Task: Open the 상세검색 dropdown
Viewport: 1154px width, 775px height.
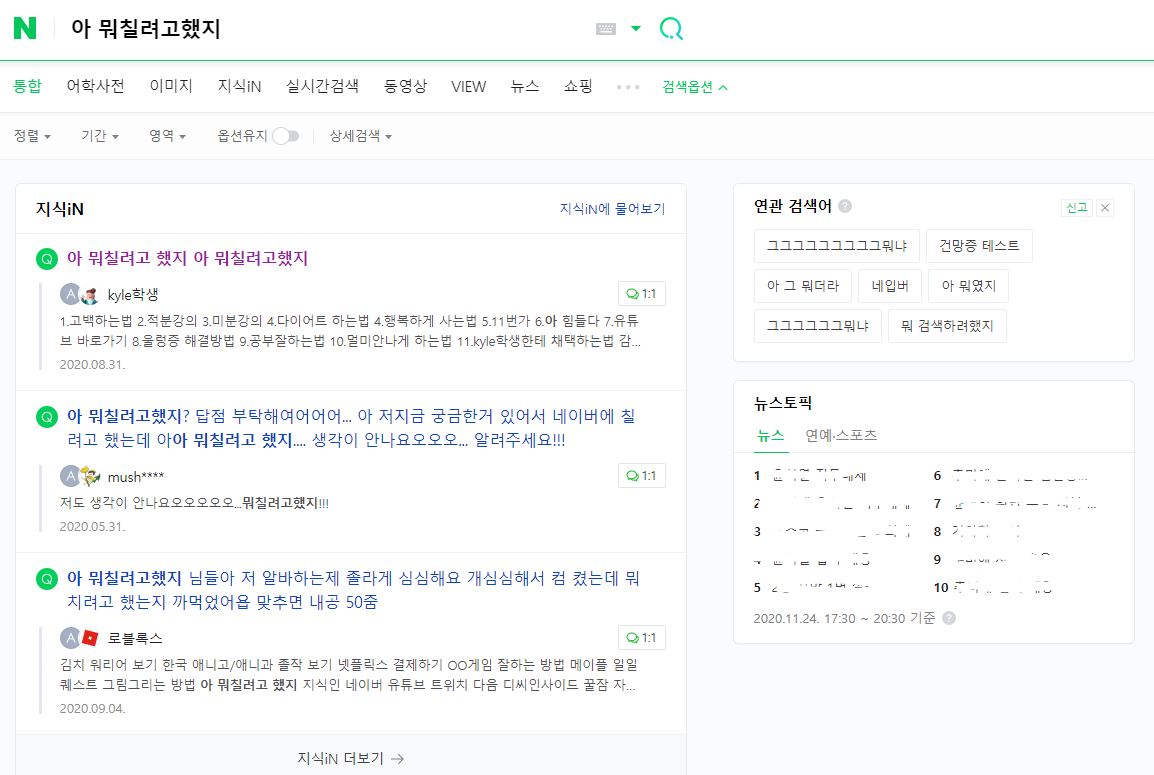Action: coord(360,135)
